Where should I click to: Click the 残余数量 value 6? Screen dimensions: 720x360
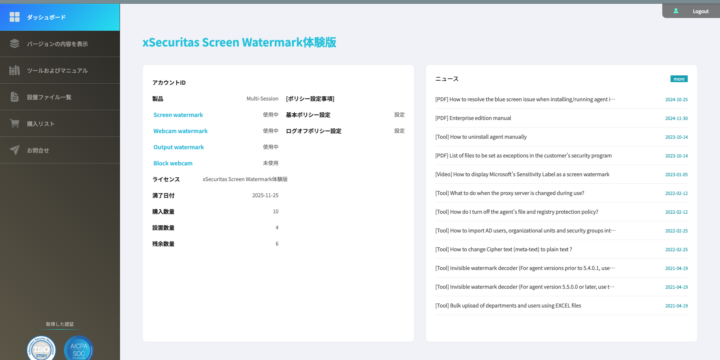click(277, 244)
